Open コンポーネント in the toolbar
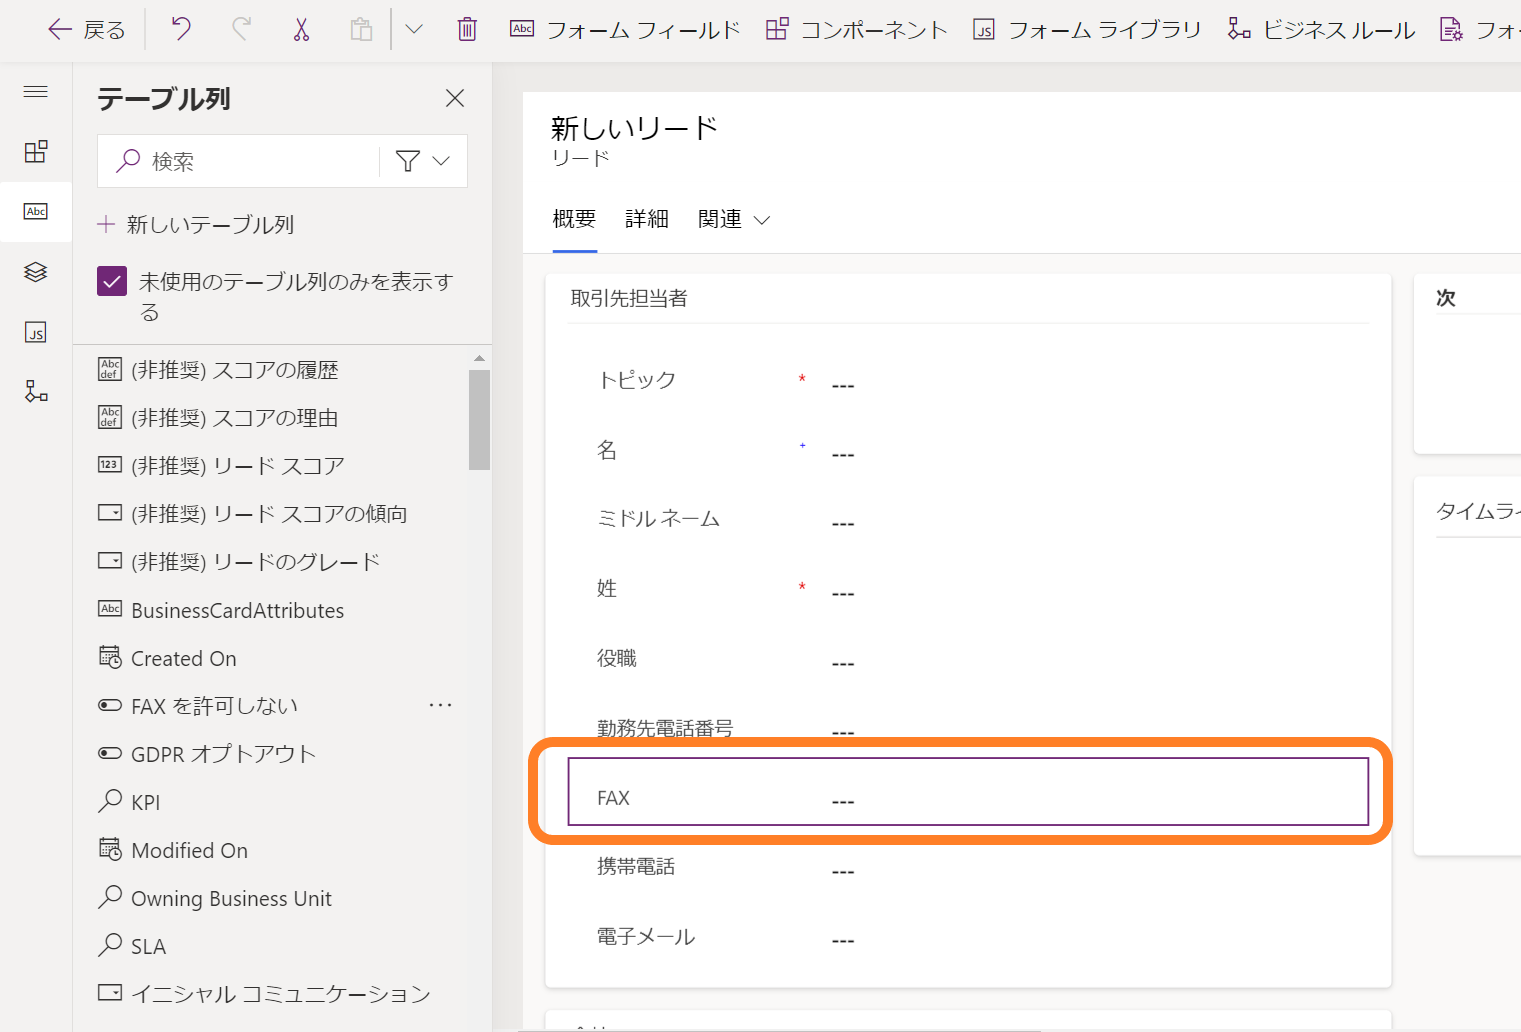Image resolution: width=1521 pixels, height=1032 pixels. [856, 30]
